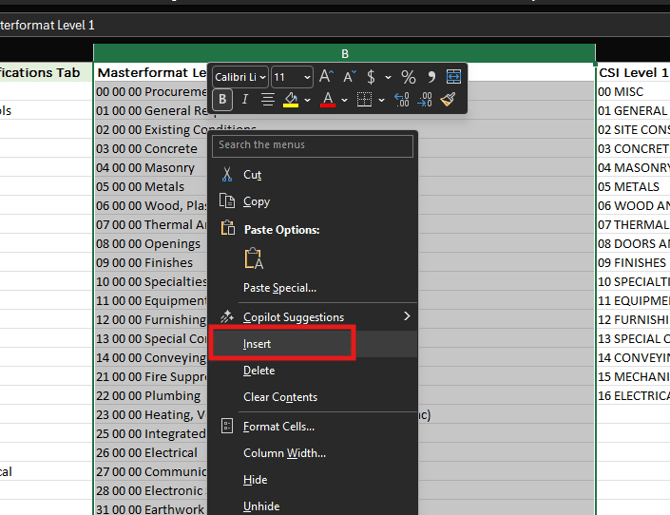Toggle Italic formatting in mini toolbar
Viewport: 670px width, 515px height.
click(x=245, y=100)
